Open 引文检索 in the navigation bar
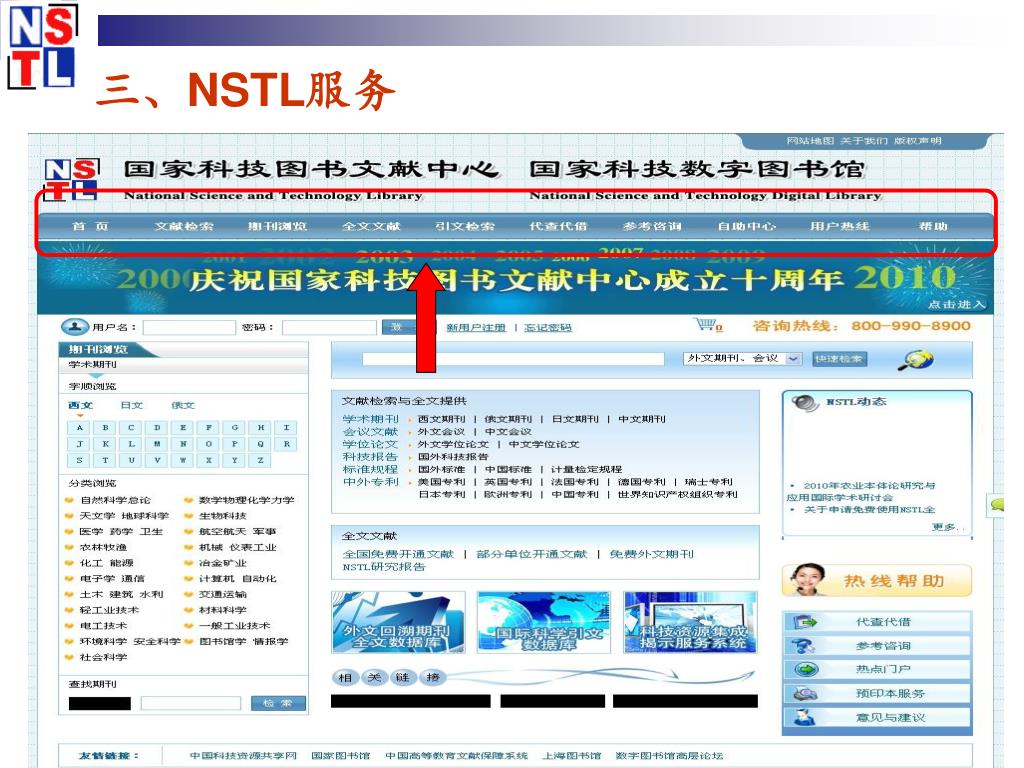1024x768 pixels. [465, 227]
